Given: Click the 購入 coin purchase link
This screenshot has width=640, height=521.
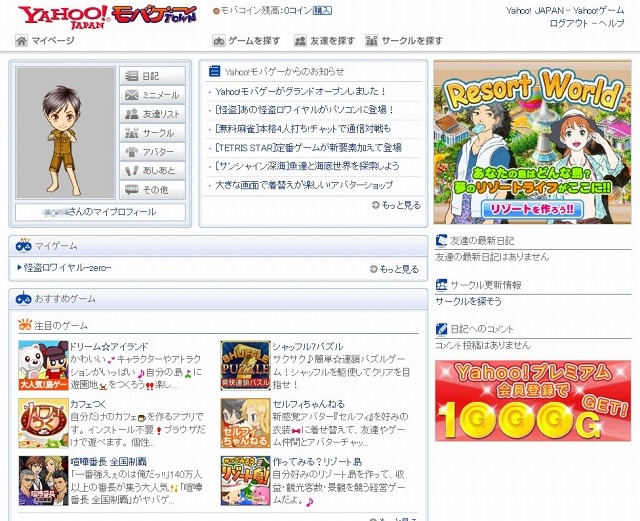Looking at the screenshot, I should 322,11.
